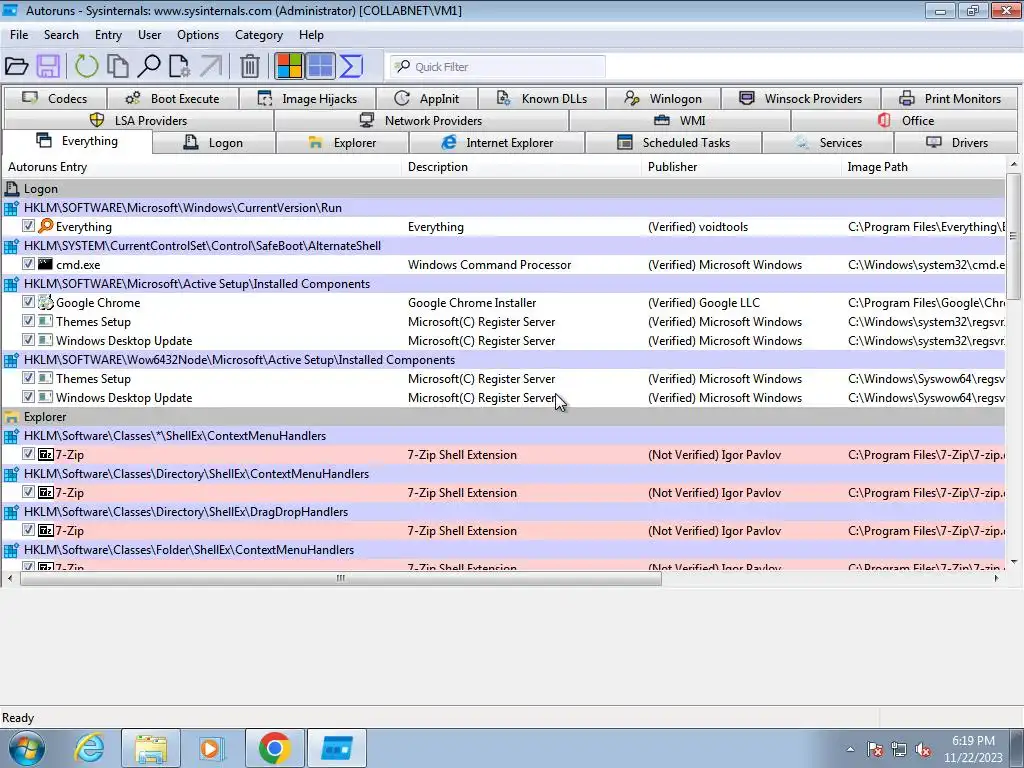Uncheck 7-Zip checkbox under Directory\ShellEx\ContextMenuHandlers
This screenshot has width=1024, height=768.
(x=28, y=492)
